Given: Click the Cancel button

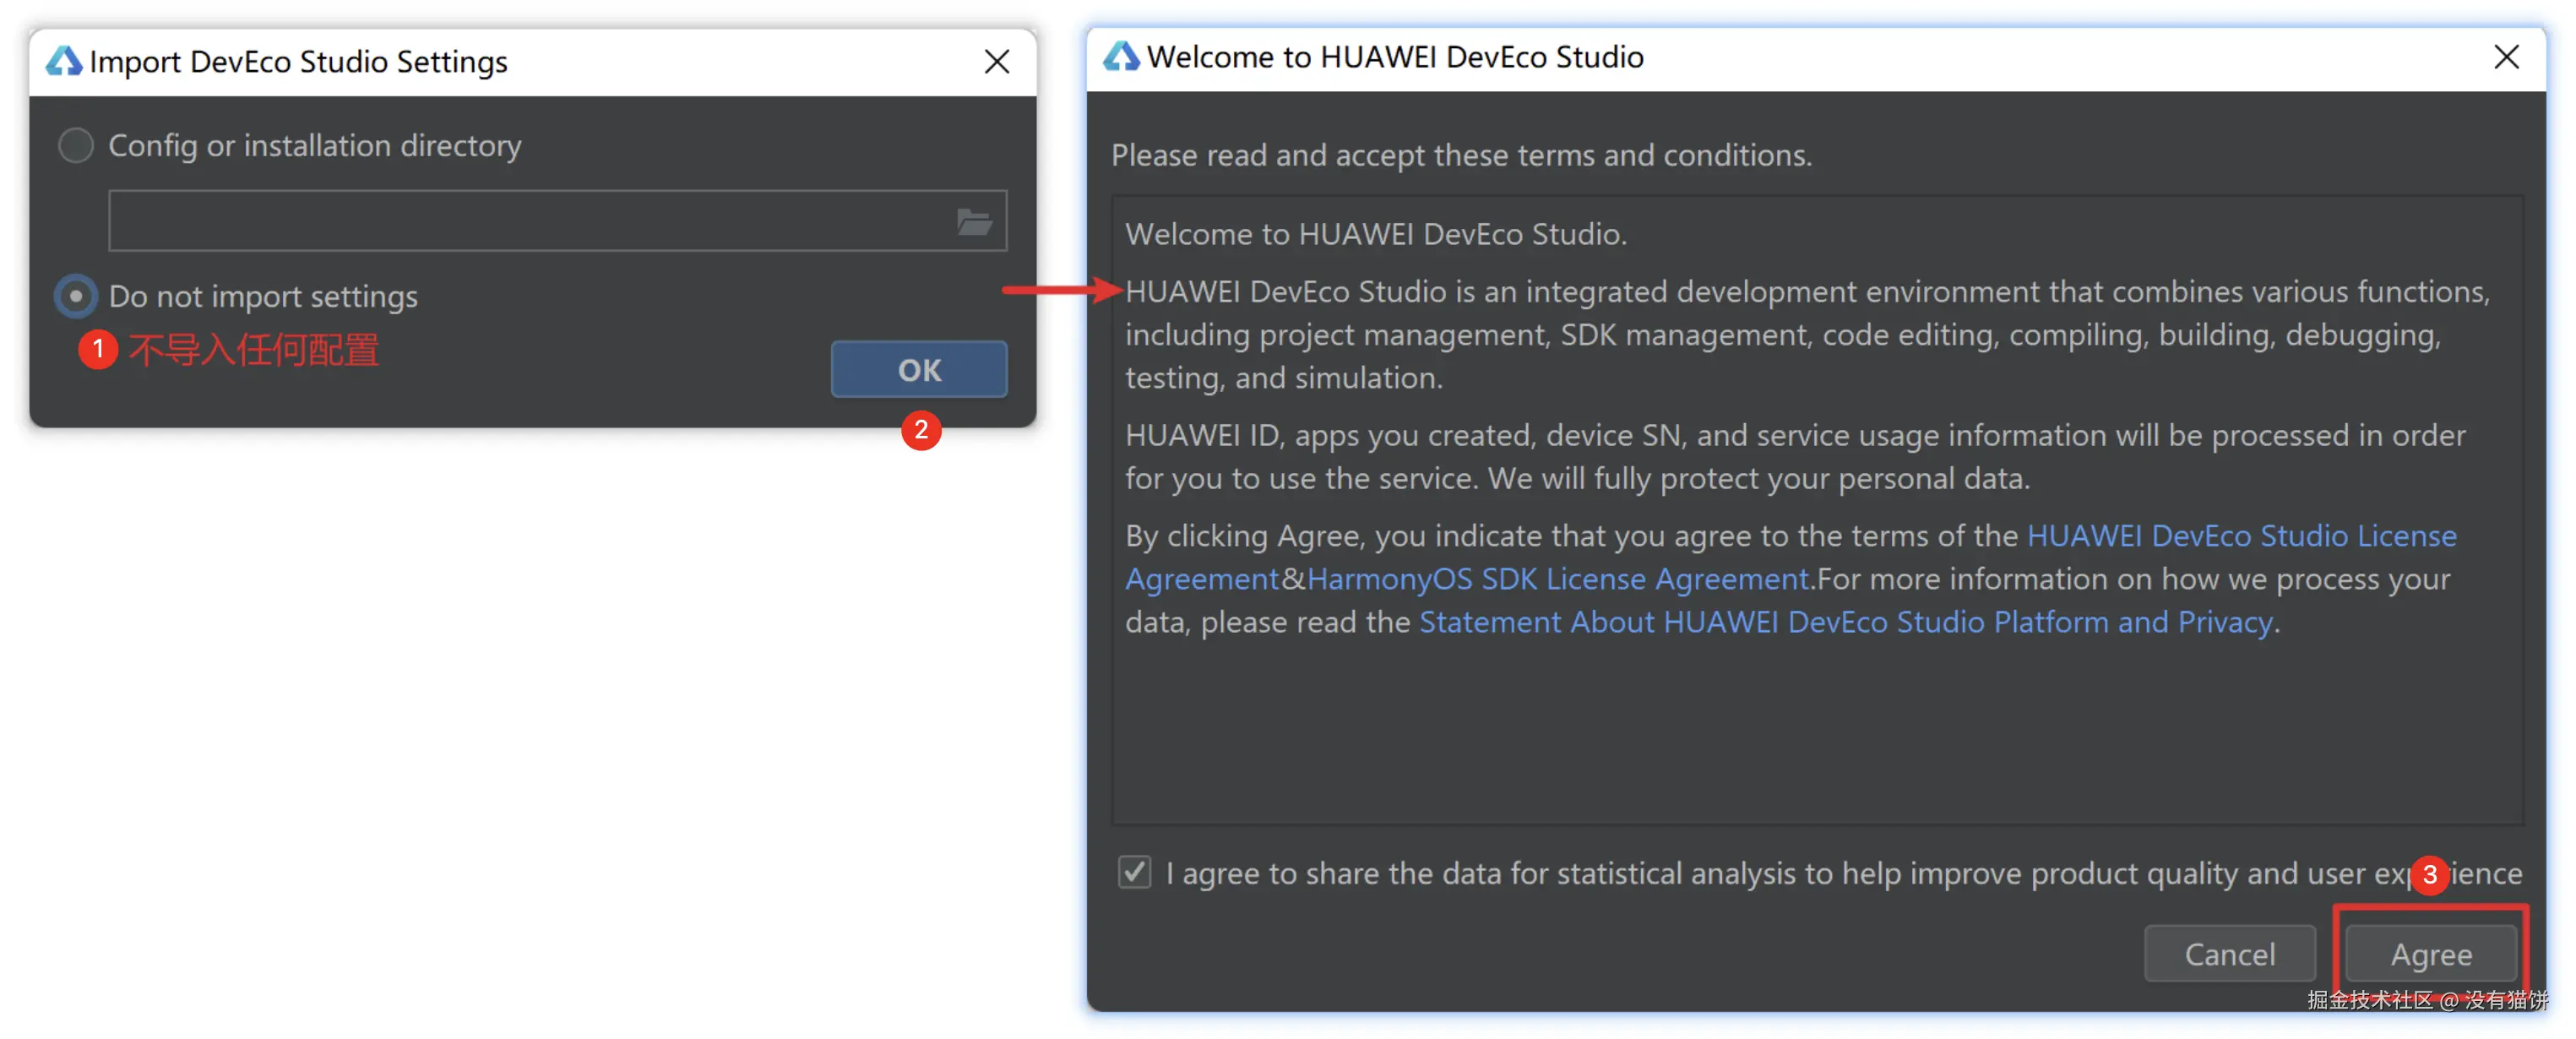Looking at the screenshot, I should tap(2229, 954).
